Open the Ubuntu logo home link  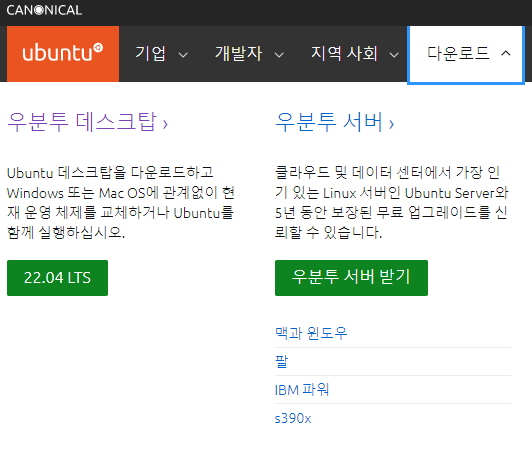point(63,54)
